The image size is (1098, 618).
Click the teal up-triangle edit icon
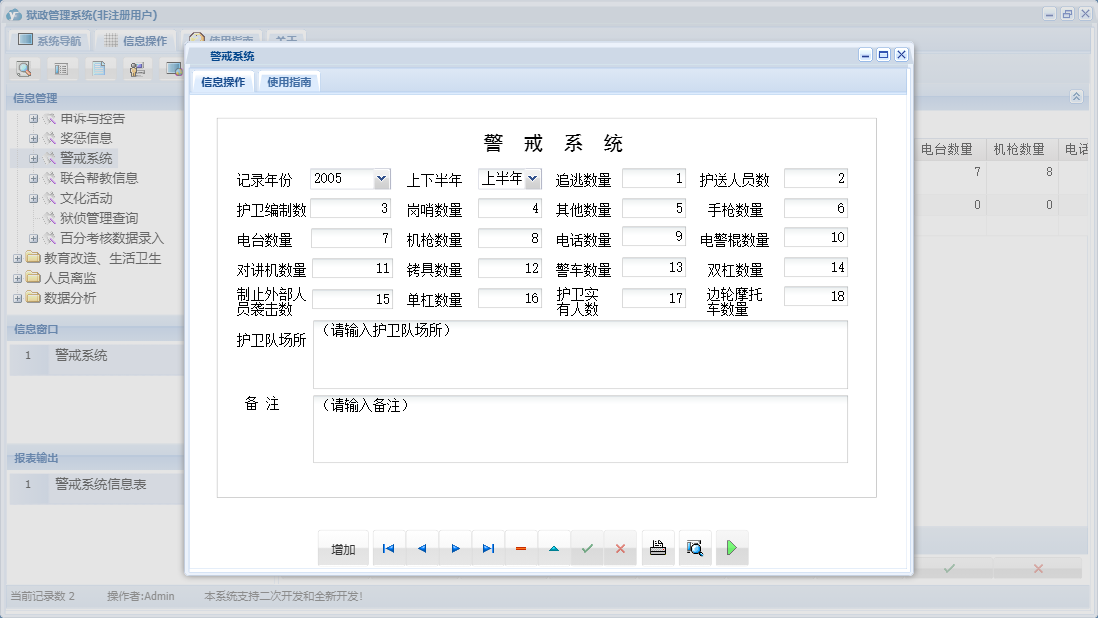pyautogui.click(x=554, y=548)
